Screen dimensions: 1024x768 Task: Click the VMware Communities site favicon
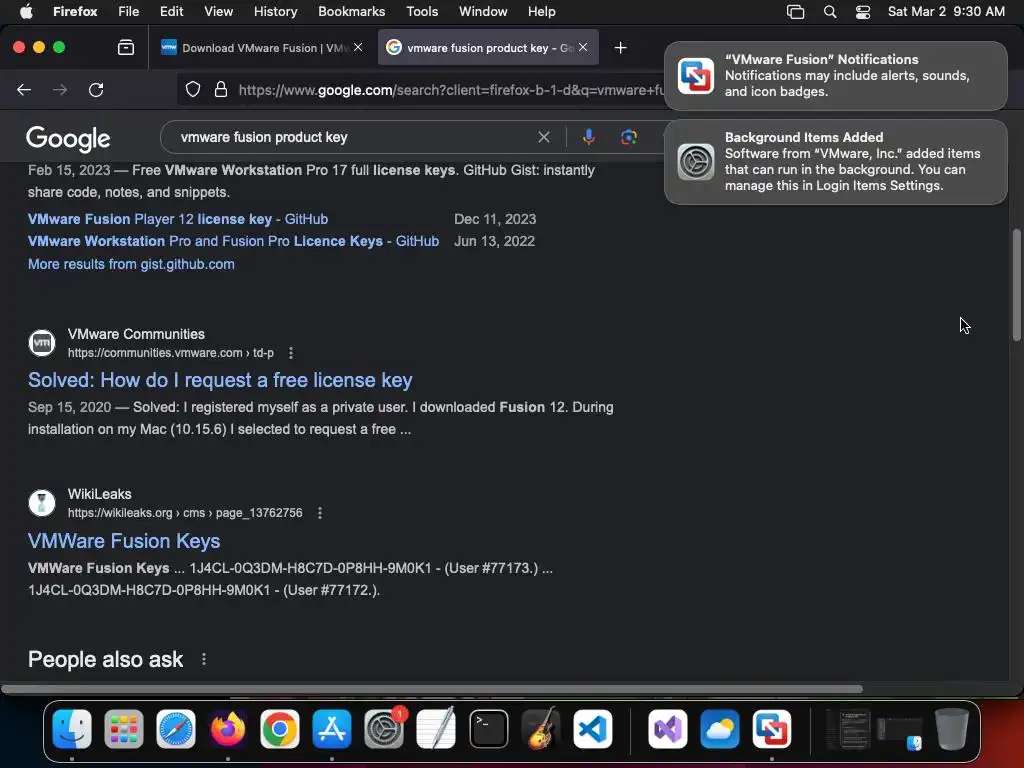point(42,343)
